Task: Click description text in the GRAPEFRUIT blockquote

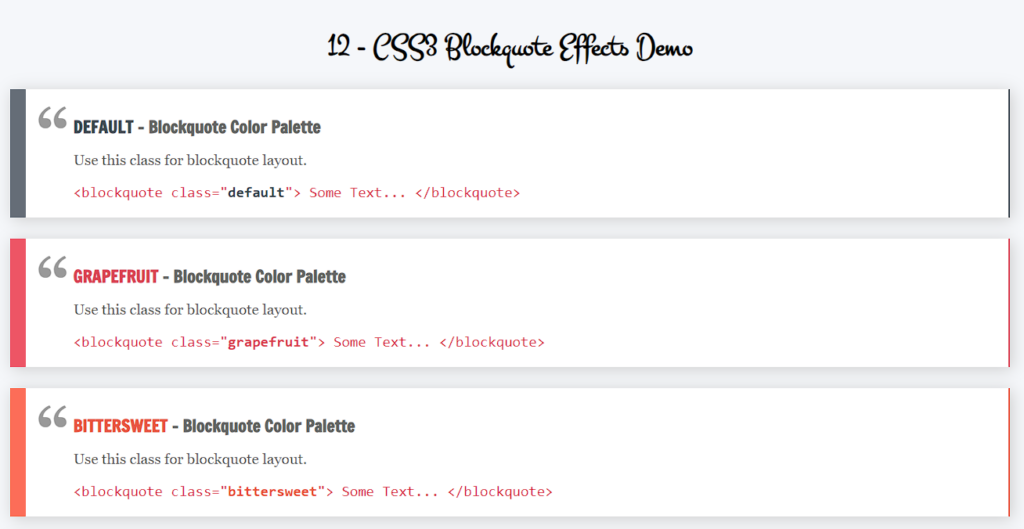Action: pos(190,310)
